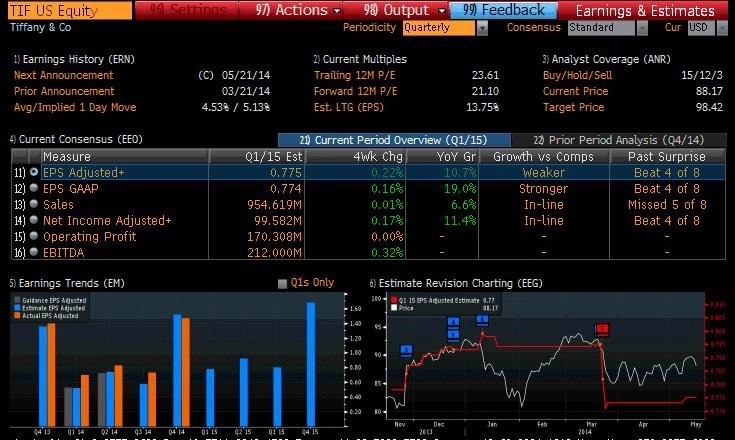
Task: Click the orange Actual EPS Adjusted legend swatch
Action: pyautogui.click(x=17, y=315)
